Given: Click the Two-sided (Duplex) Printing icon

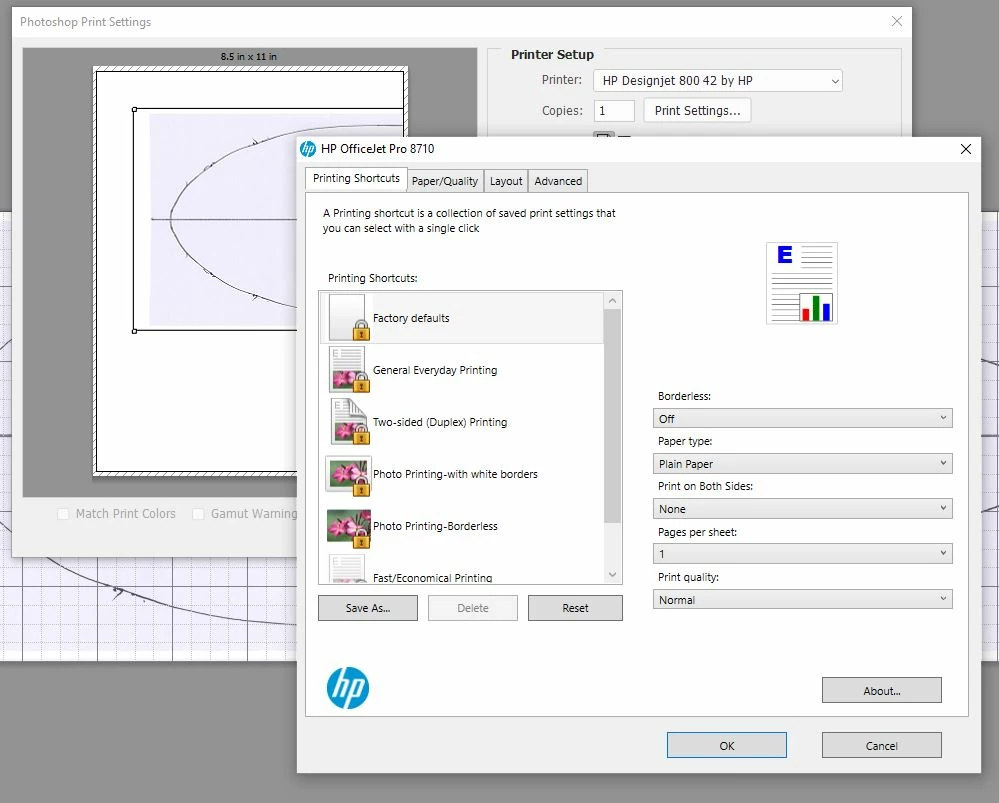Looking at the screenshot, I should [x=349, y=421].
